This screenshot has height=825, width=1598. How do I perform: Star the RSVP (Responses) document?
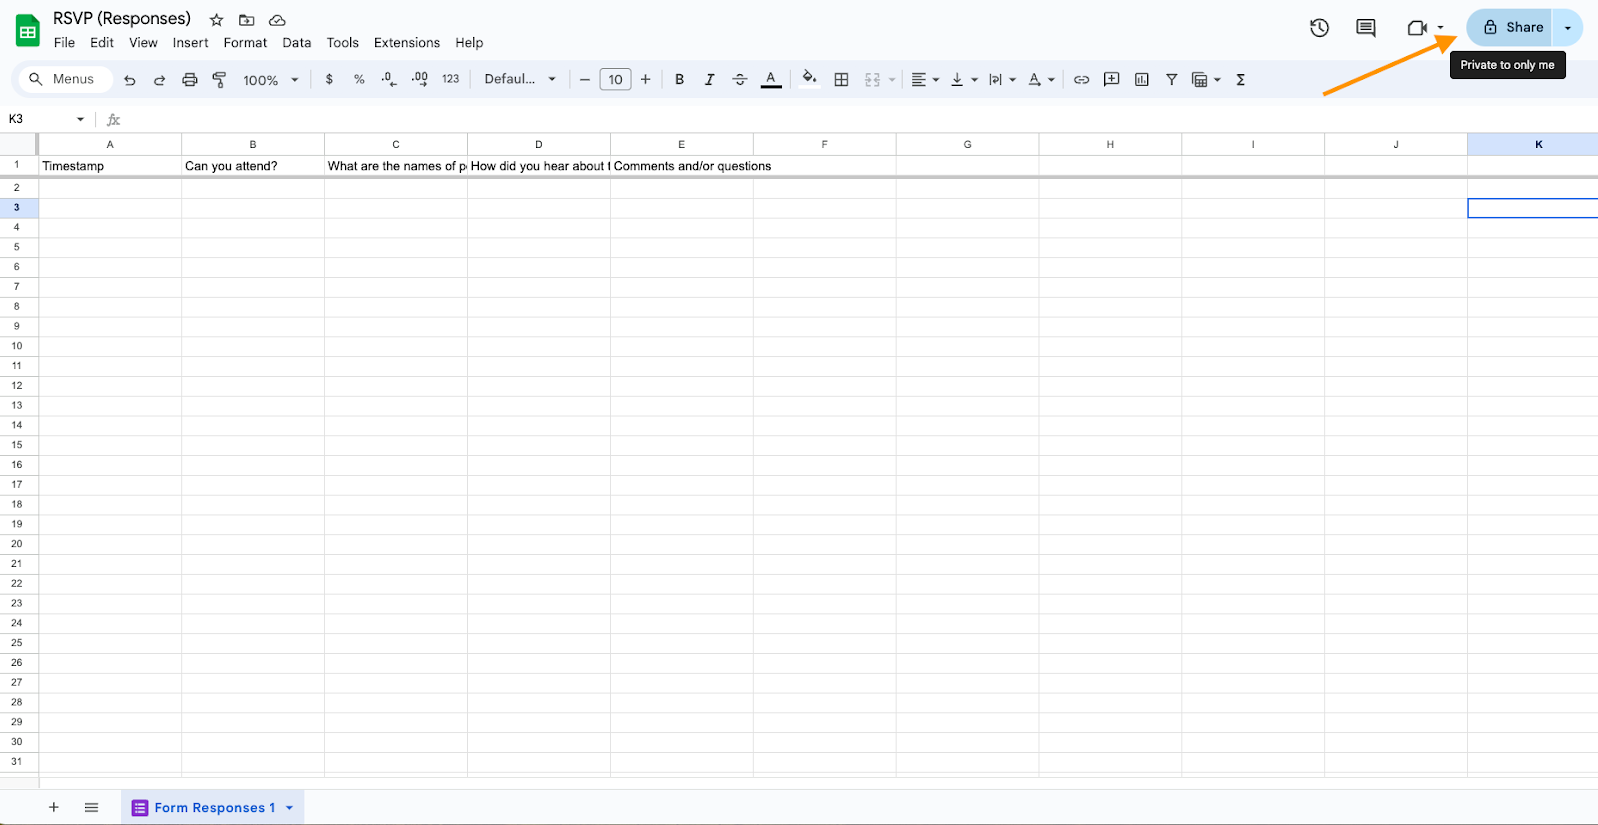(216, 20)
